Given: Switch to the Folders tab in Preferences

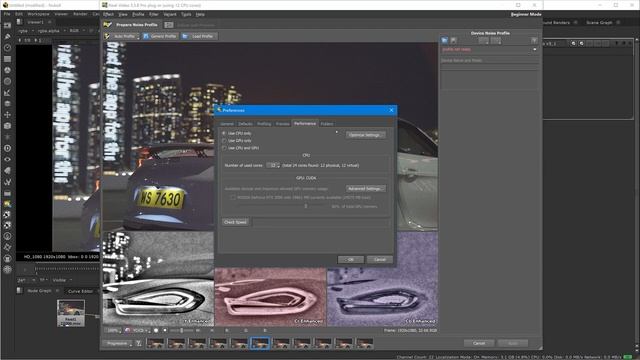Looking at the screenshot, I should click(x=327, y=124).
